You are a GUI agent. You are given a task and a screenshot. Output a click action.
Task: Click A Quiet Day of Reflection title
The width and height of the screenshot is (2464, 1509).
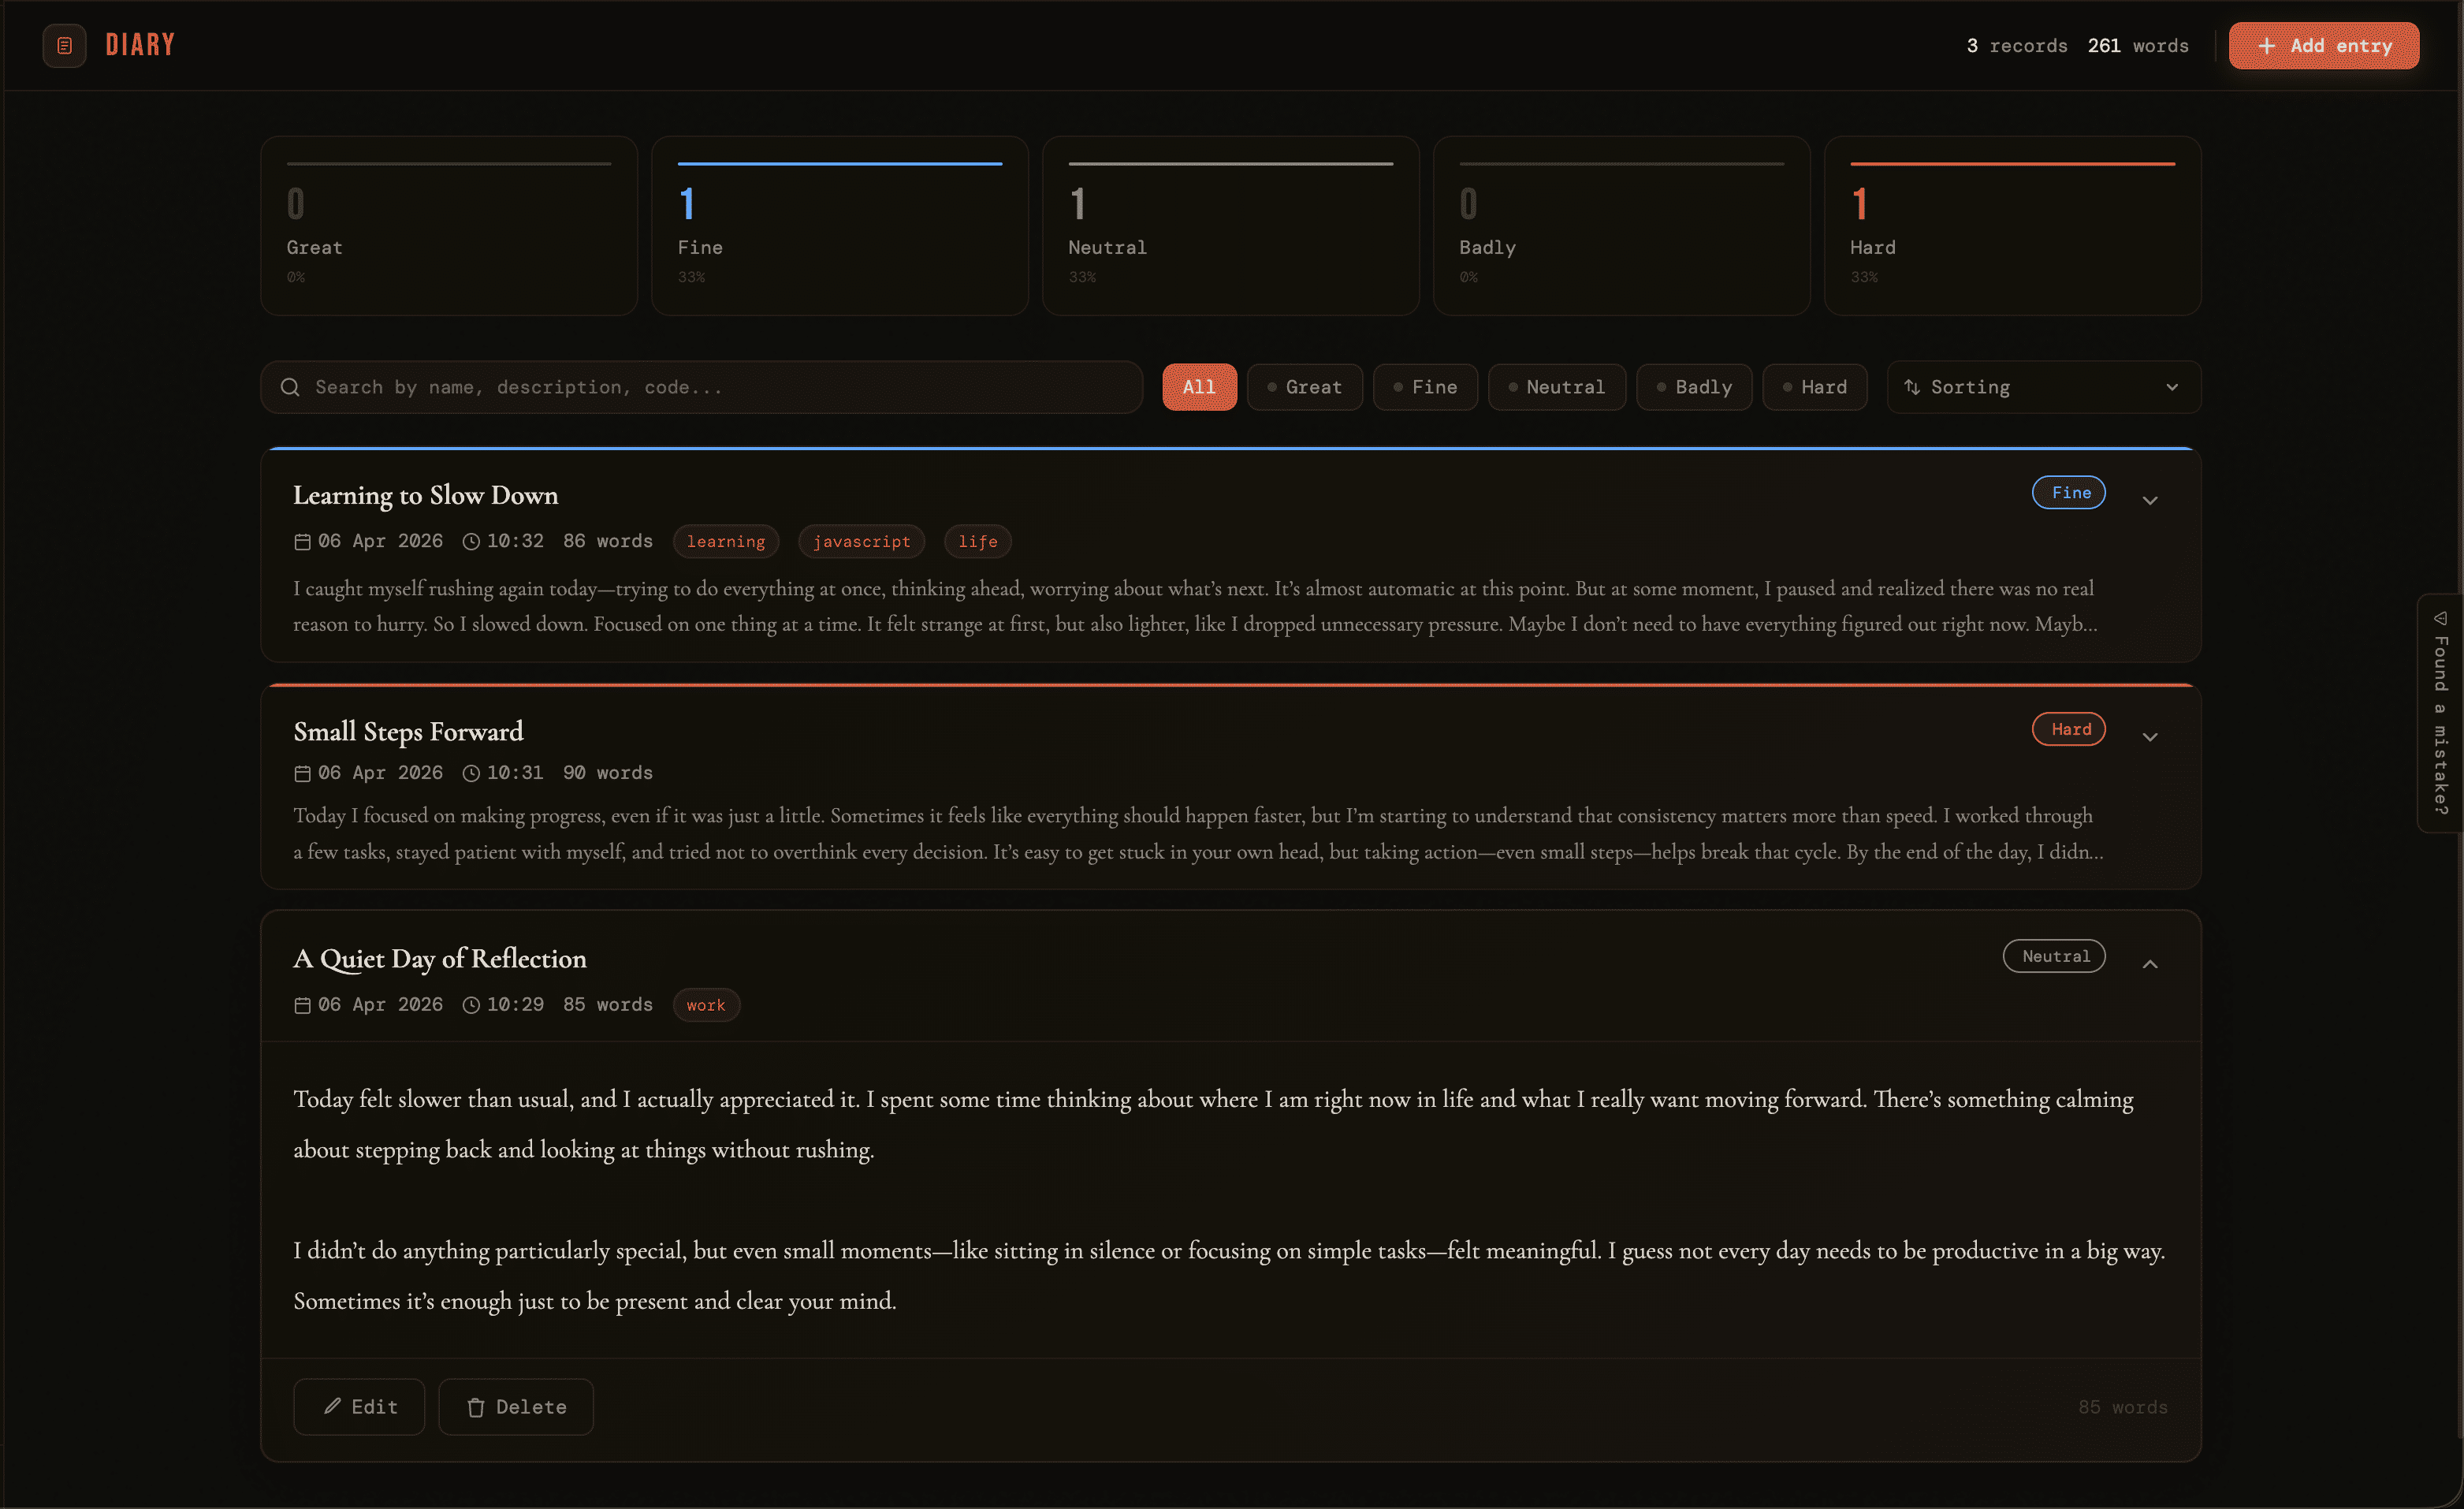coord(440,959)
